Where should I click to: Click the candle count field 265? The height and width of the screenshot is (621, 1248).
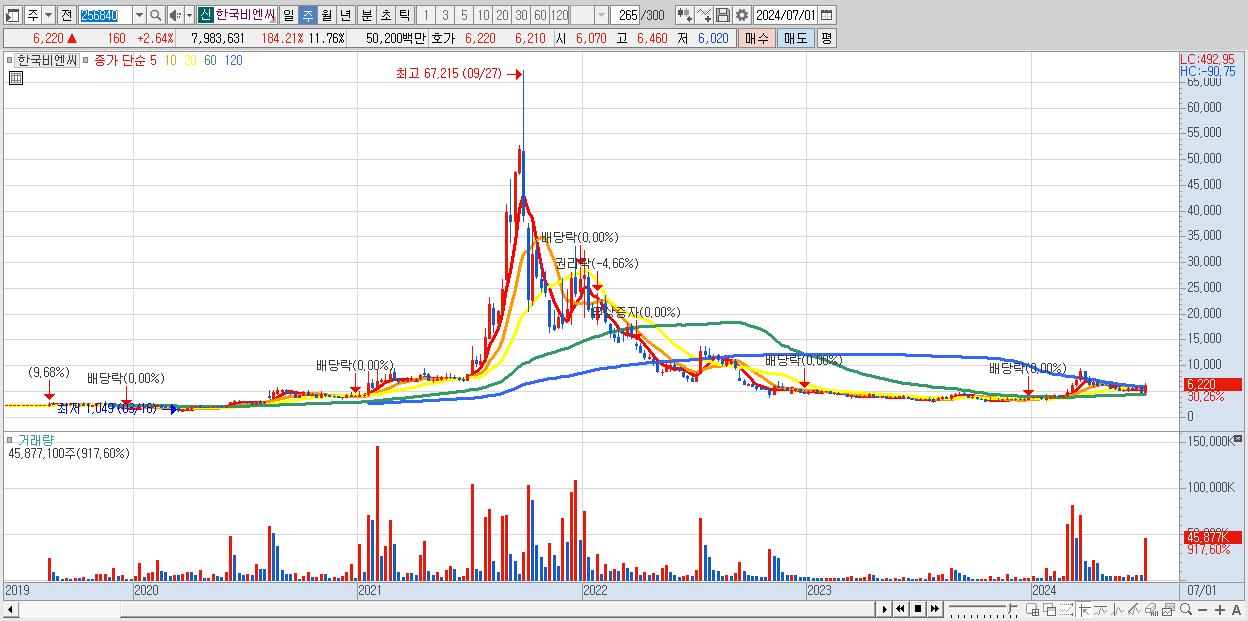pyautogui.click(x=626, y=15)
